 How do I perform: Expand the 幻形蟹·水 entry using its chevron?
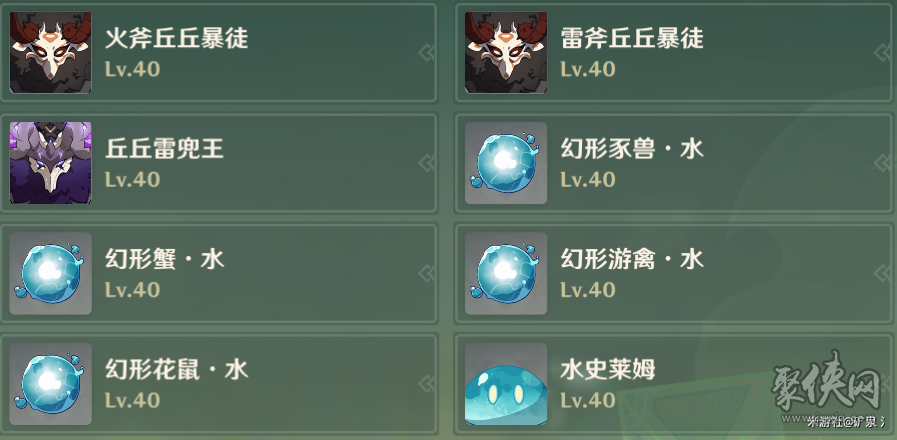(426, 273)
